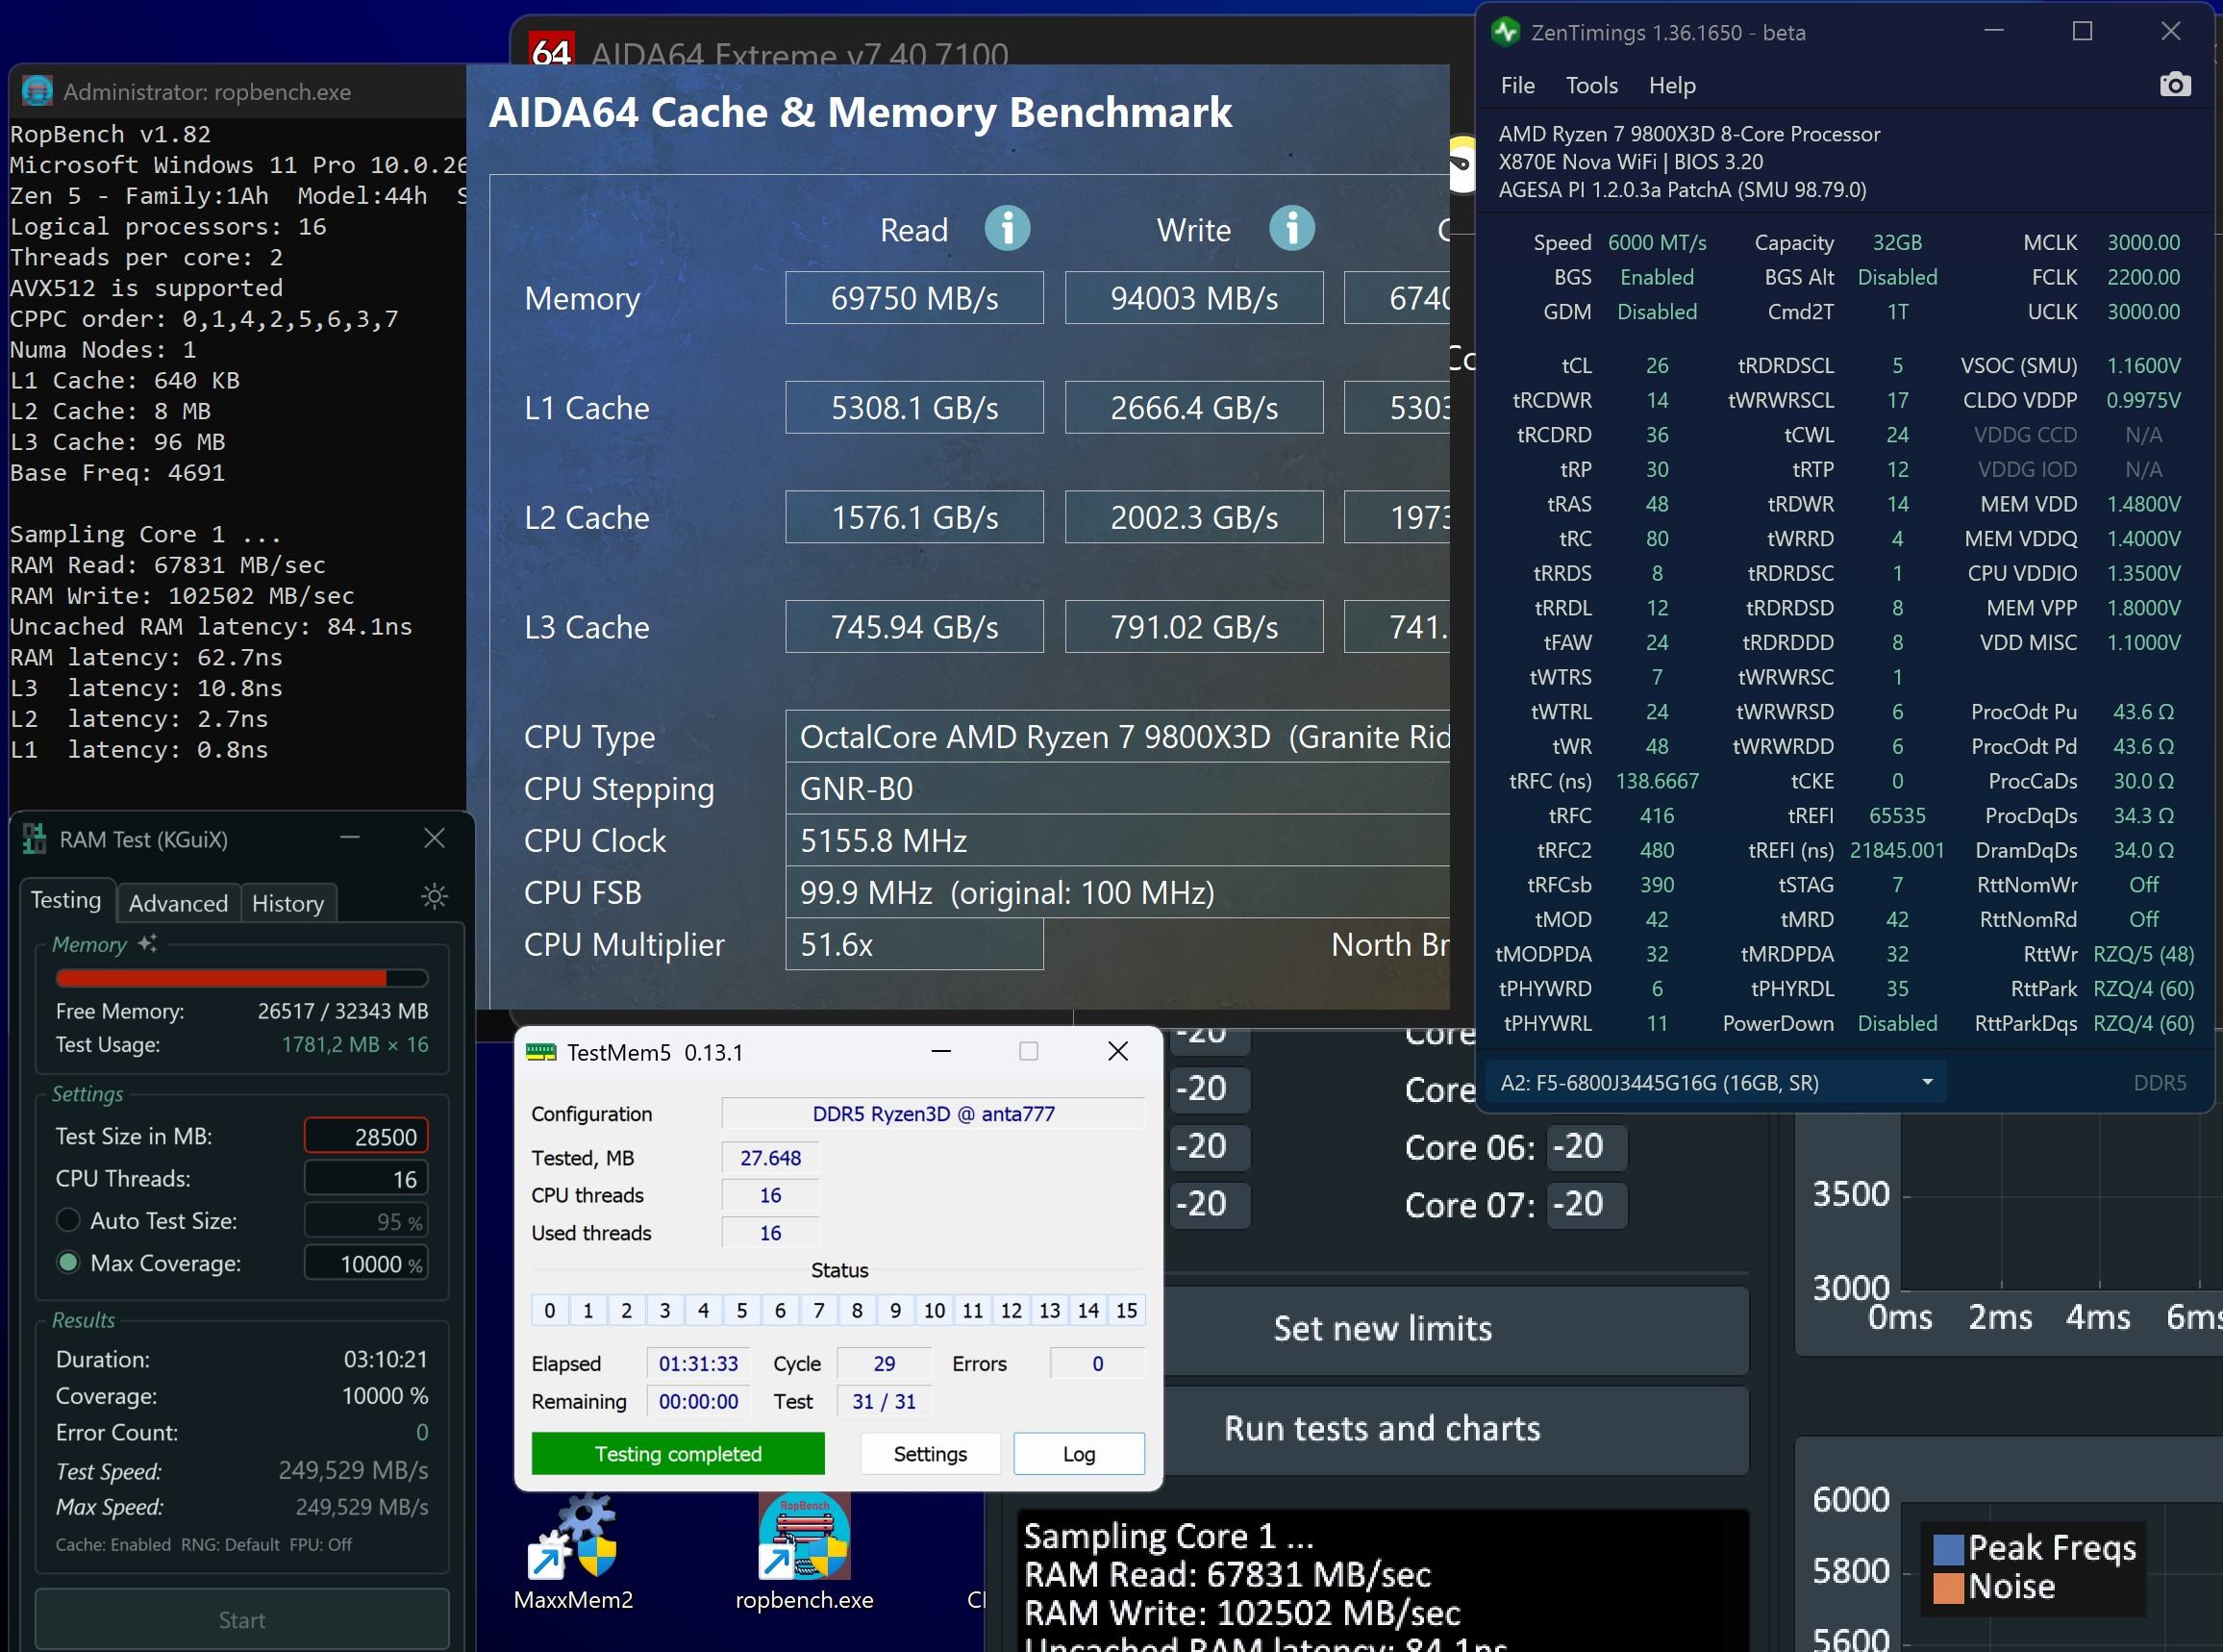Click the Memory Read value 69750 MB/s
The width and height of the screenshot is (2223, 1652).
(914, 298)
